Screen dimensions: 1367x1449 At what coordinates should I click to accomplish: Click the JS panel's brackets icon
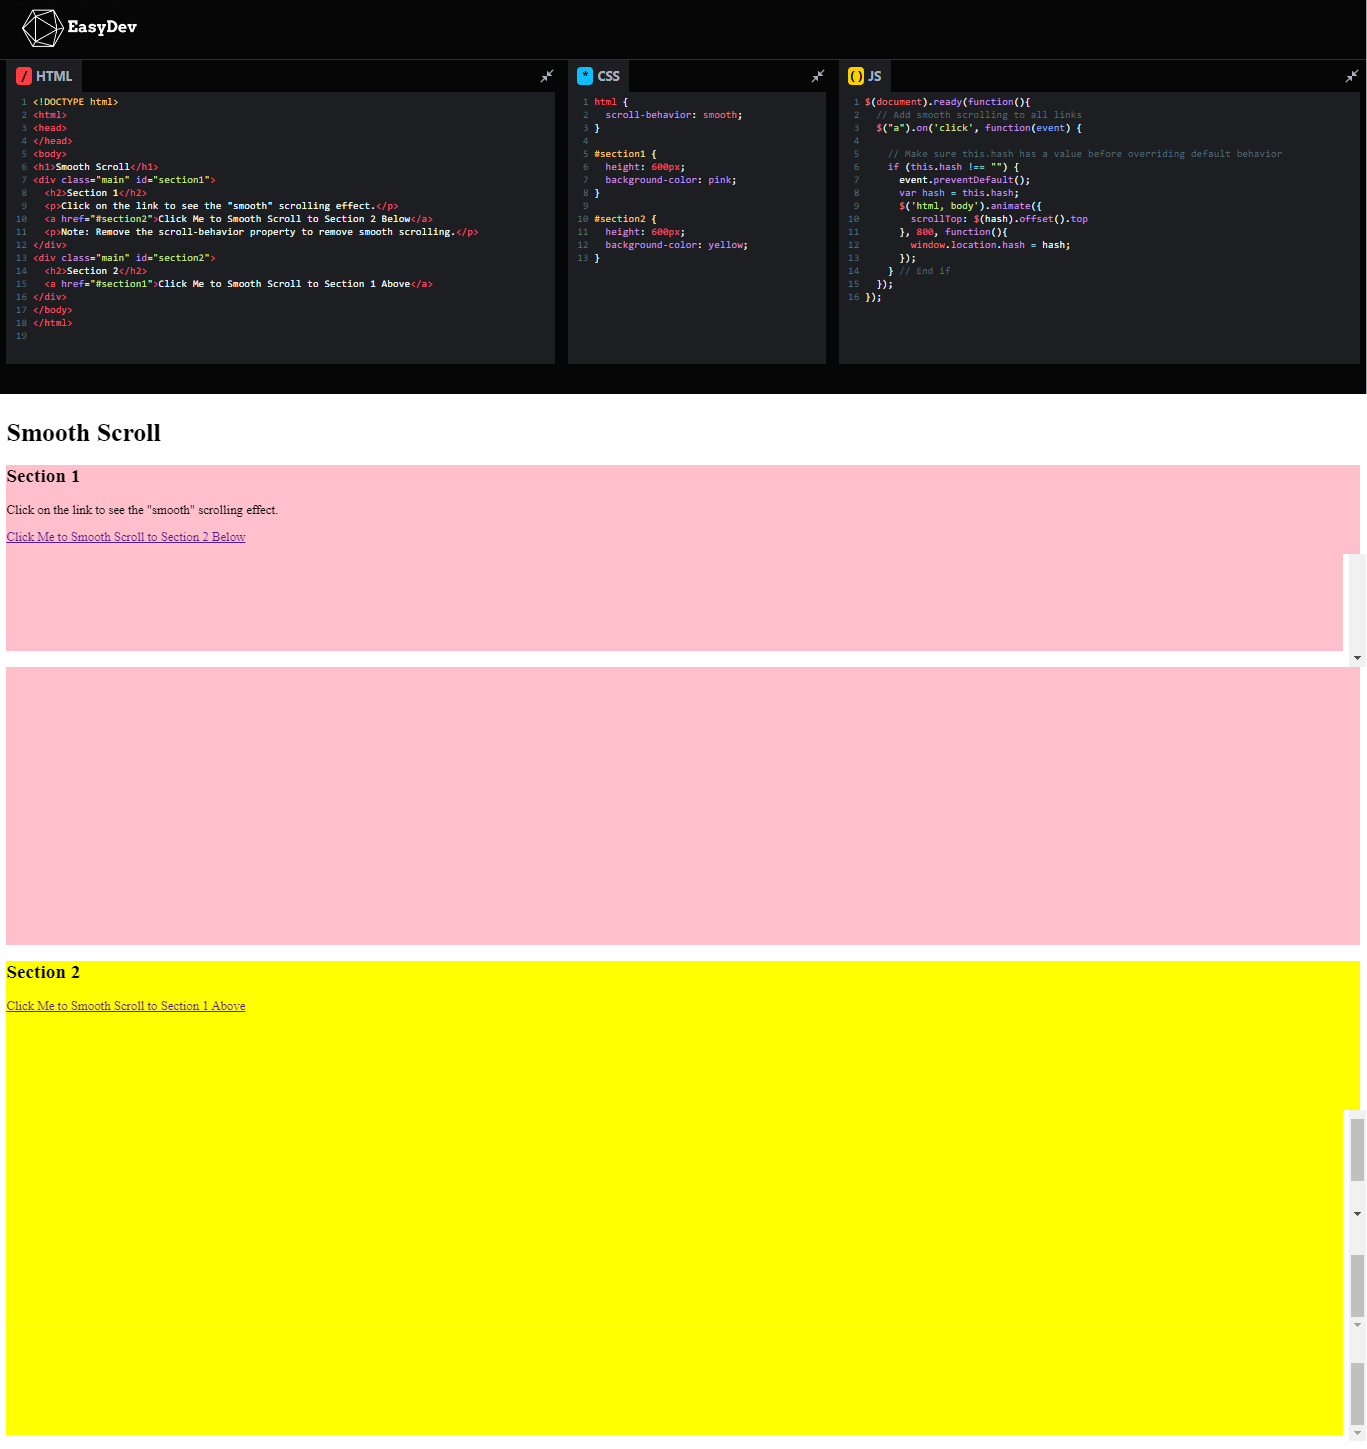(x=855, y=75)
